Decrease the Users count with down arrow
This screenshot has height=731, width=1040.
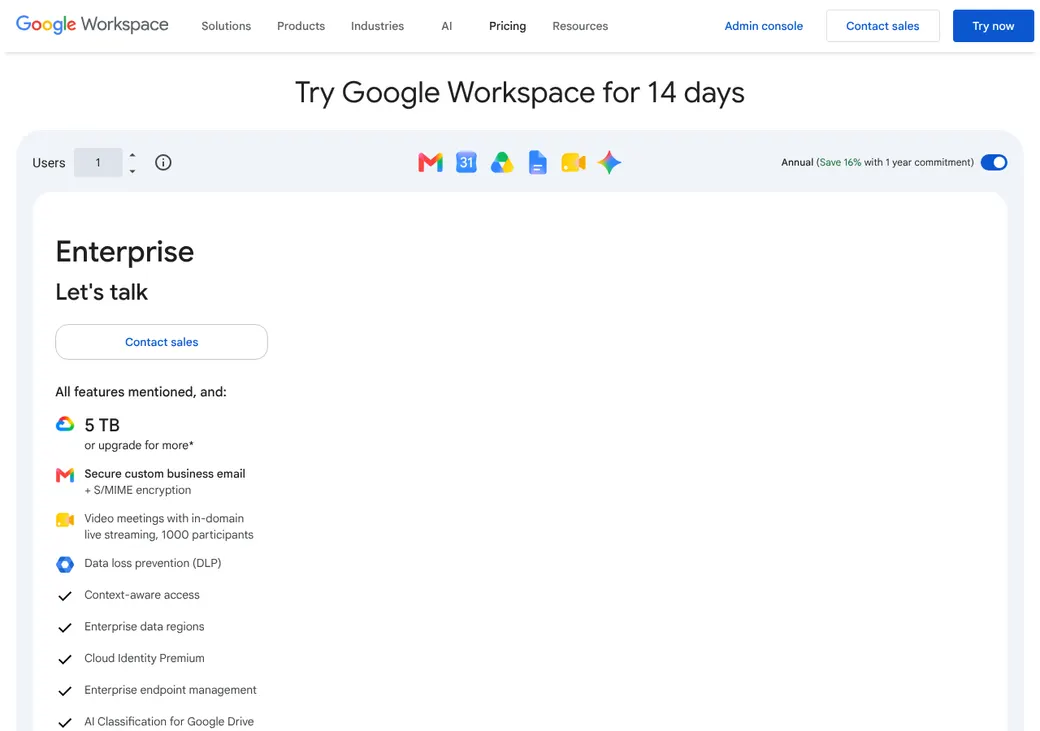(x=133, y=171)
